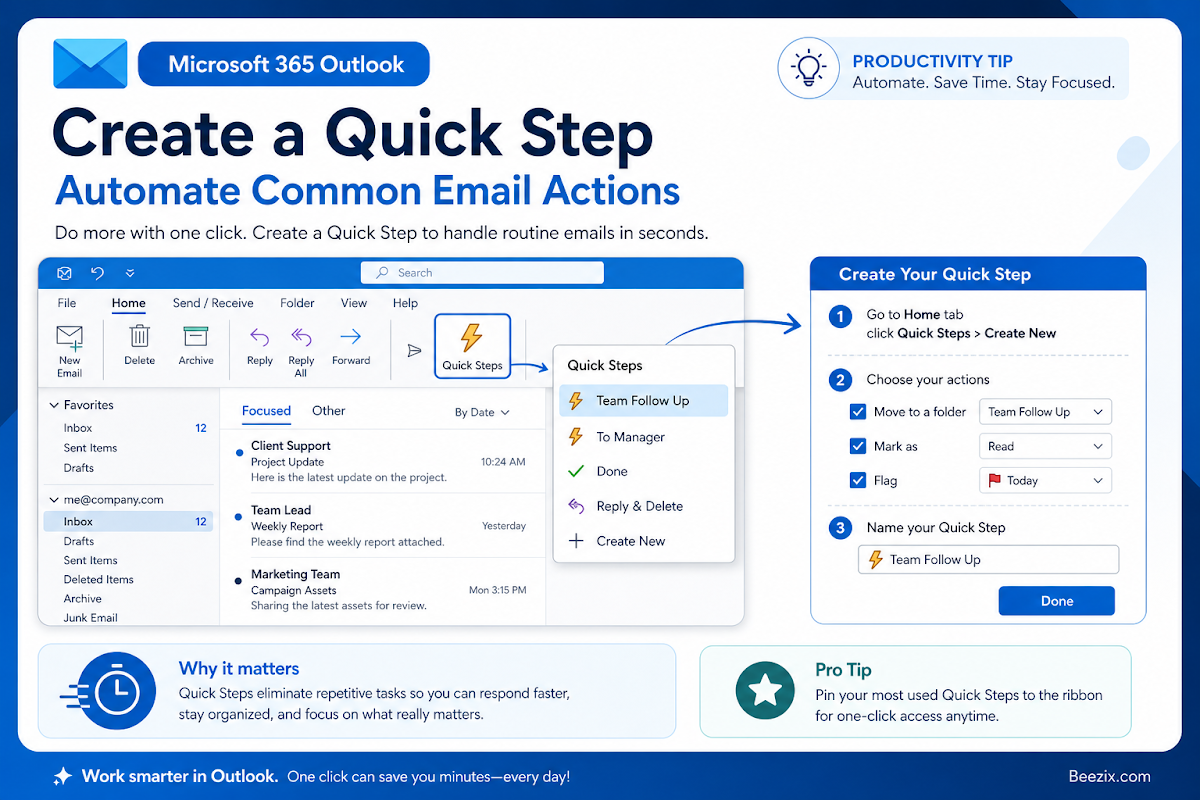Click the lightning icon beside To Manager

pyautogui.click(x=576, y=437)
